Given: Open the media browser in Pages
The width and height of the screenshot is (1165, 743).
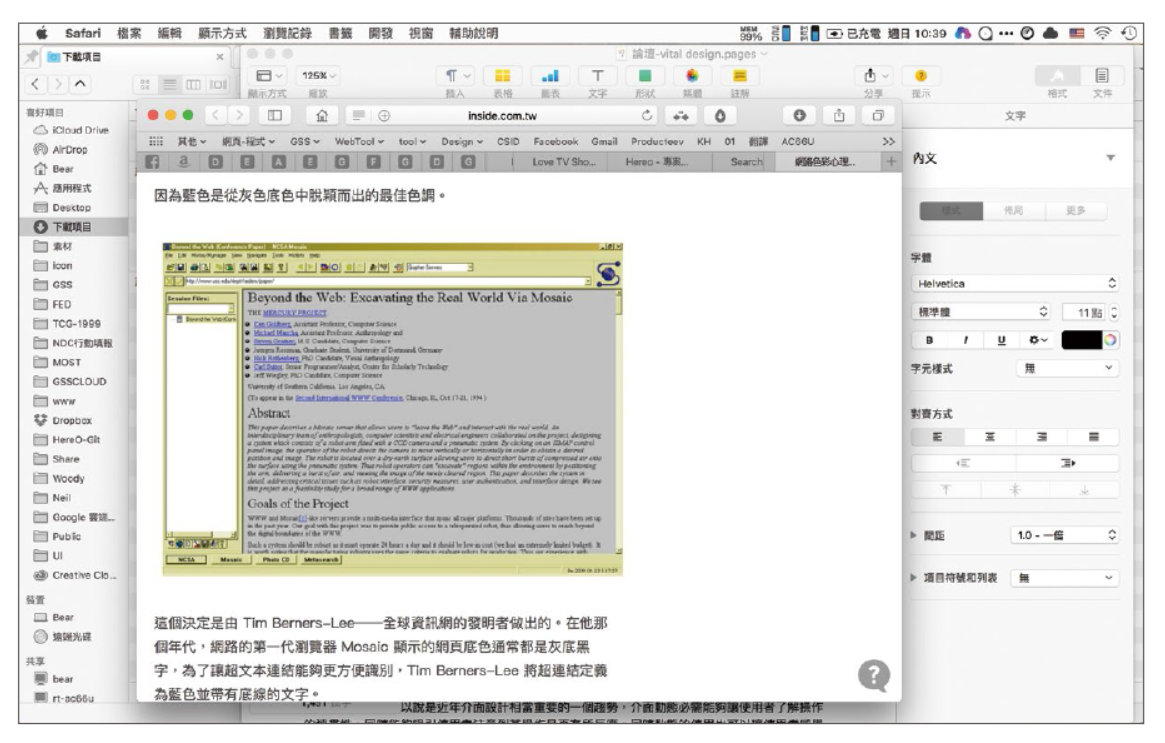Looking at the screenshot, I should (x=692, y=76).
